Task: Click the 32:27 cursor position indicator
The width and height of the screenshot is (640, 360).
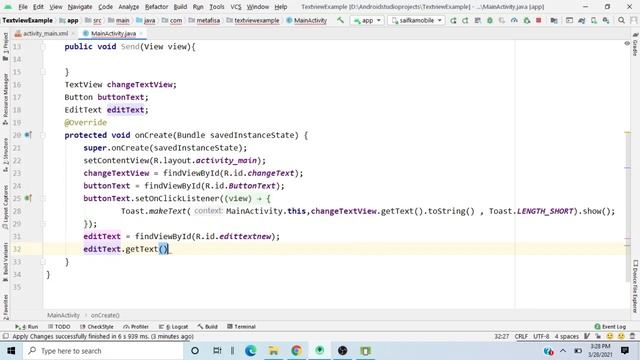Action: [x=502, y=337]
